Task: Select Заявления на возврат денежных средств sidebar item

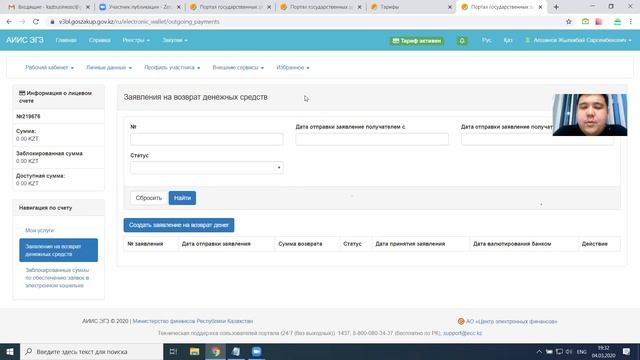Action: pos(58,250)
